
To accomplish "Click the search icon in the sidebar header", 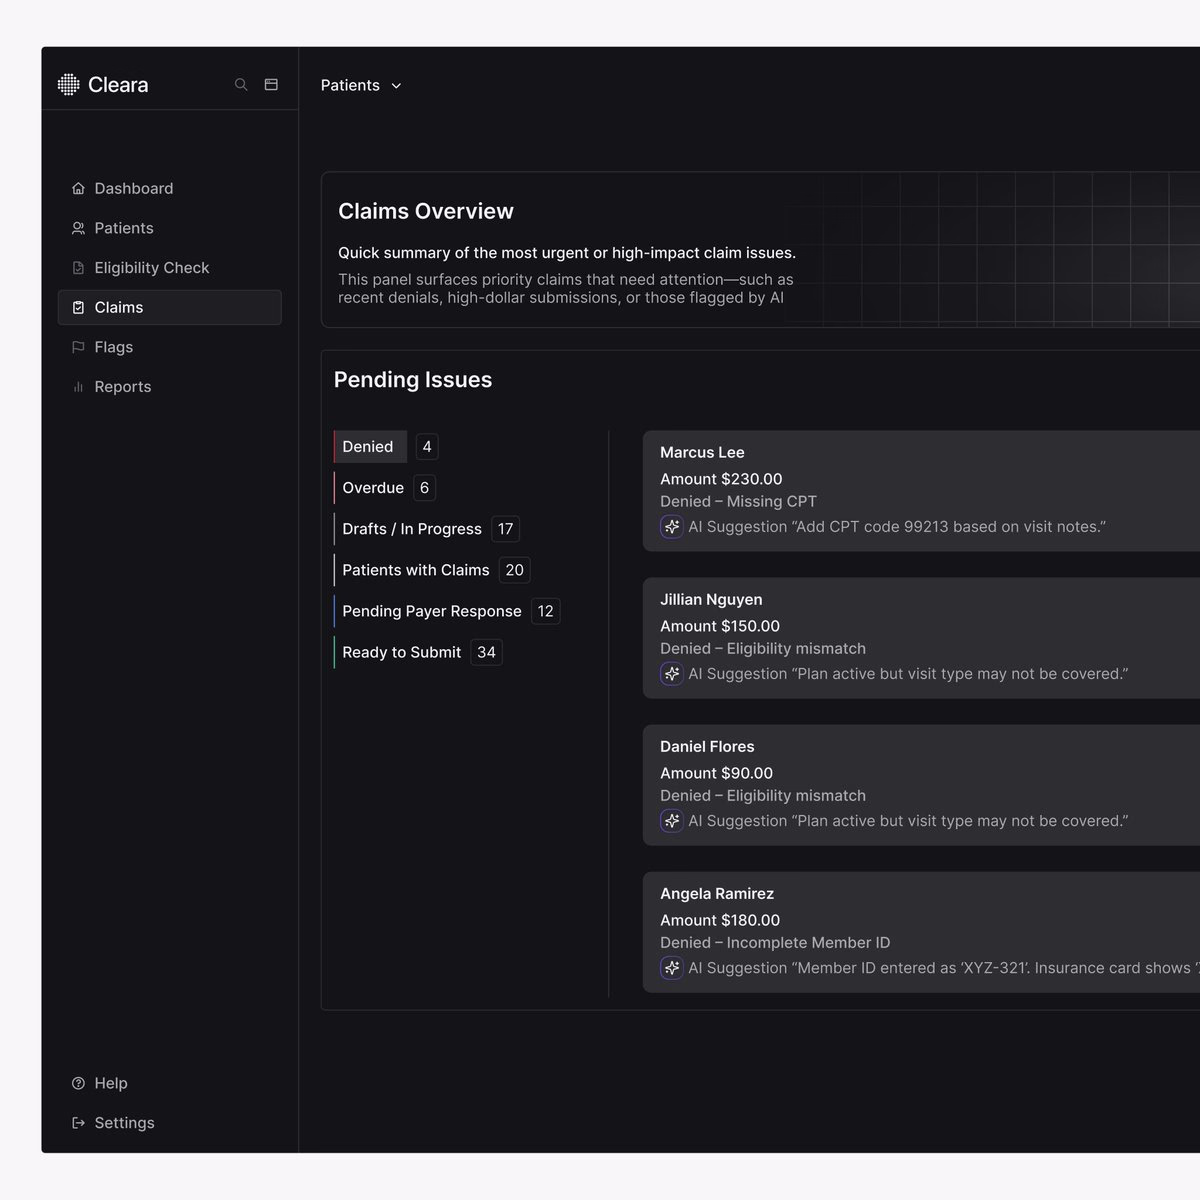I will pos(241,85).
